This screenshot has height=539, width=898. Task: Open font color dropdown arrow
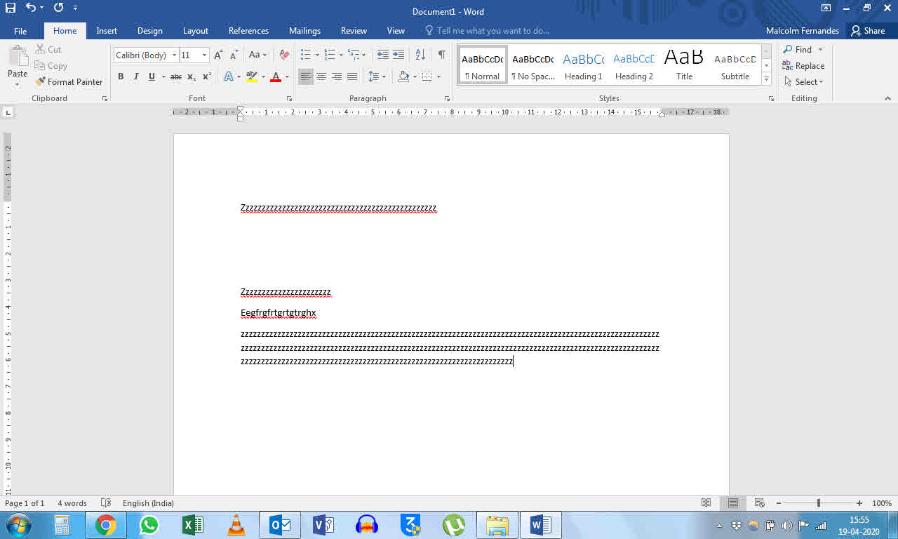(x=287, y=77)
